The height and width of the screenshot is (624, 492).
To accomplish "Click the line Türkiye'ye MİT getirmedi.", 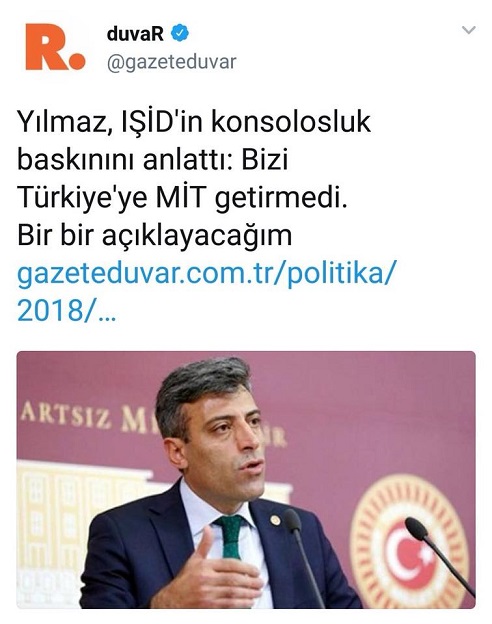I will tap(182, 198).
